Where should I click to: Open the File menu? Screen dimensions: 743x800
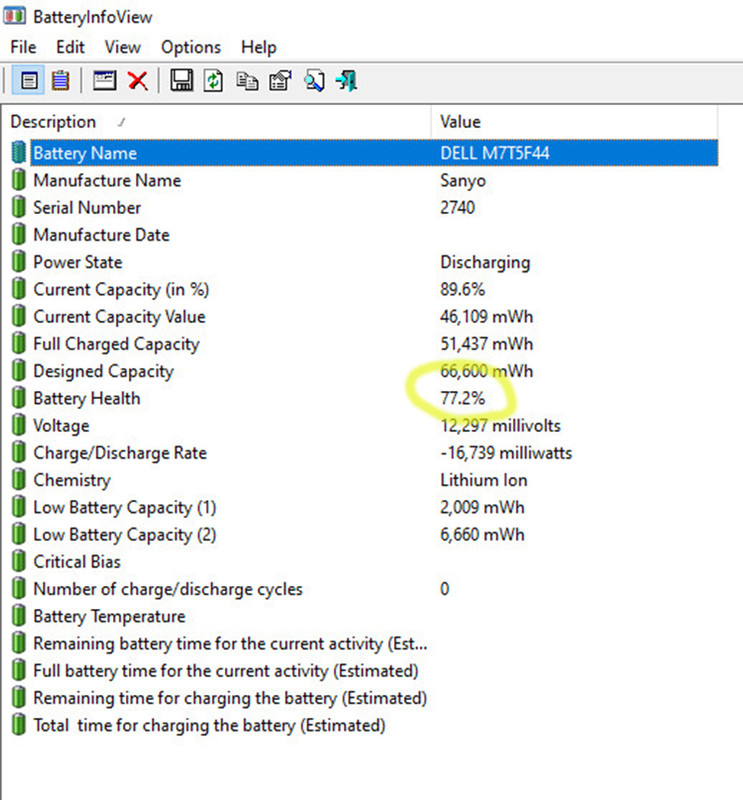point(23,47)
